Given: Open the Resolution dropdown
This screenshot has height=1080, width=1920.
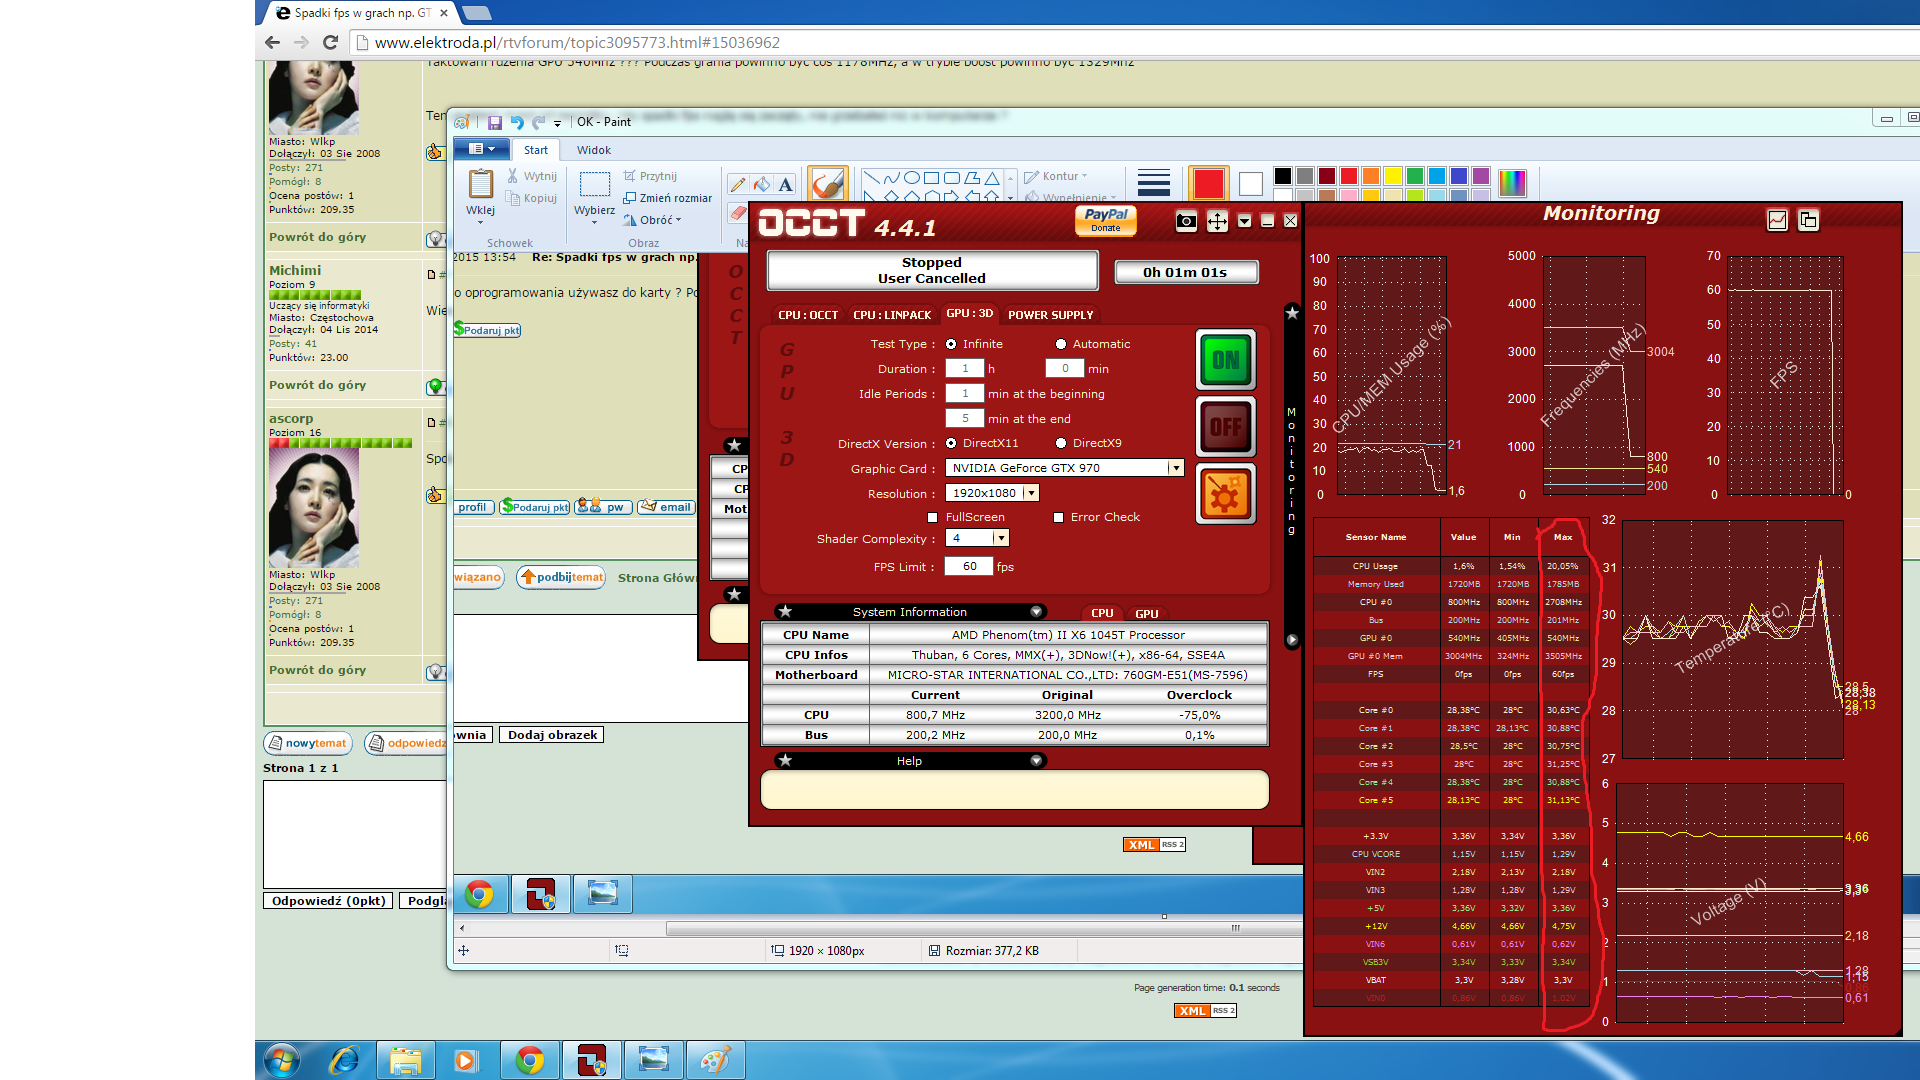Looking at the screenshot, I should (x=1031, y=493).
